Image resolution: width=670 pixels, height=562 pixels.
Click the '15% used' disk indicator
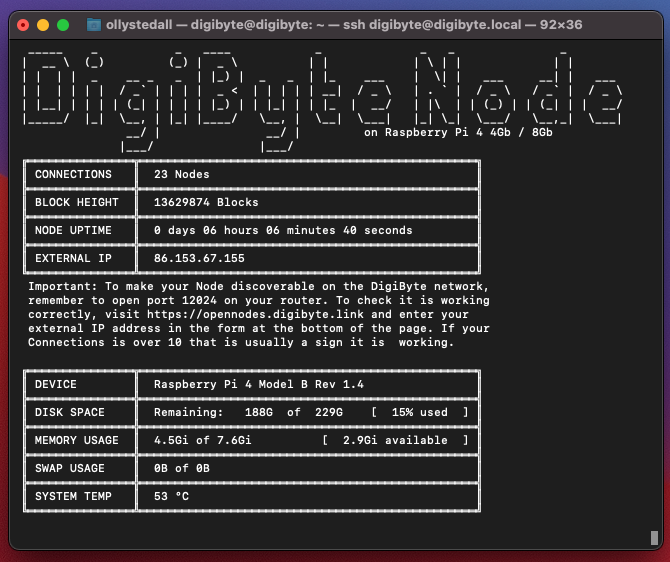click(420, 412)
